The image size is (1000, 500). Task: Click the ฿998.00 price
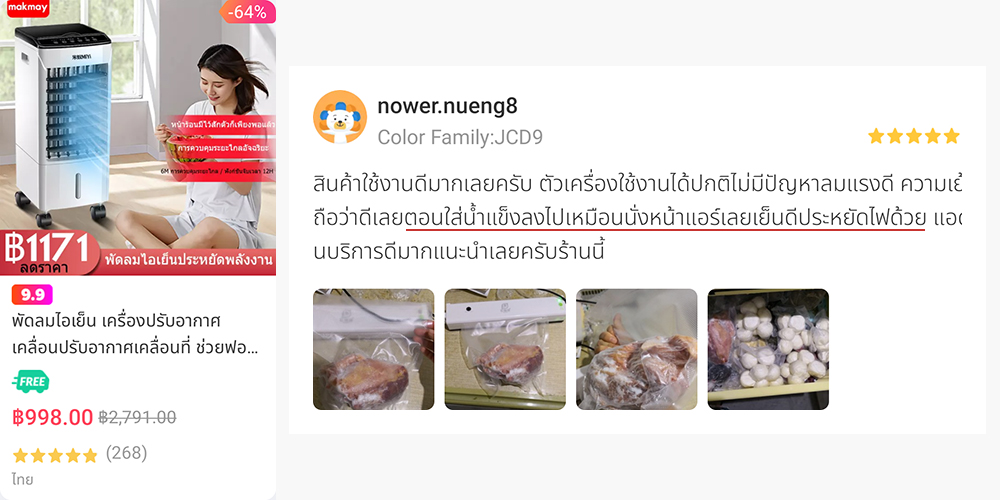53,417
